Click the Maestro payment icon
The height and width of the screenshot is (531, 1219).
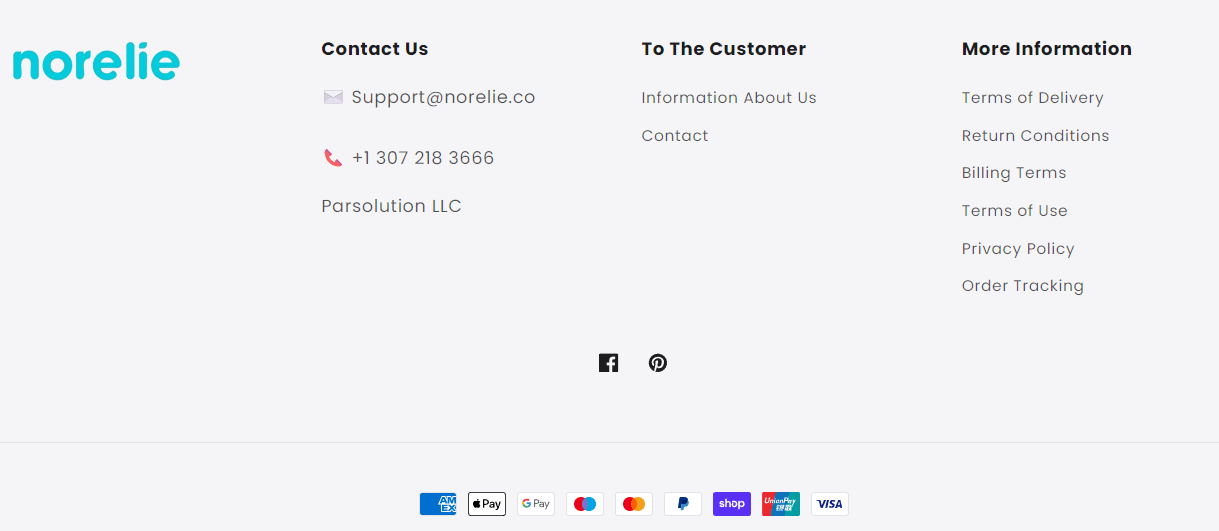[x=585, y=504]
